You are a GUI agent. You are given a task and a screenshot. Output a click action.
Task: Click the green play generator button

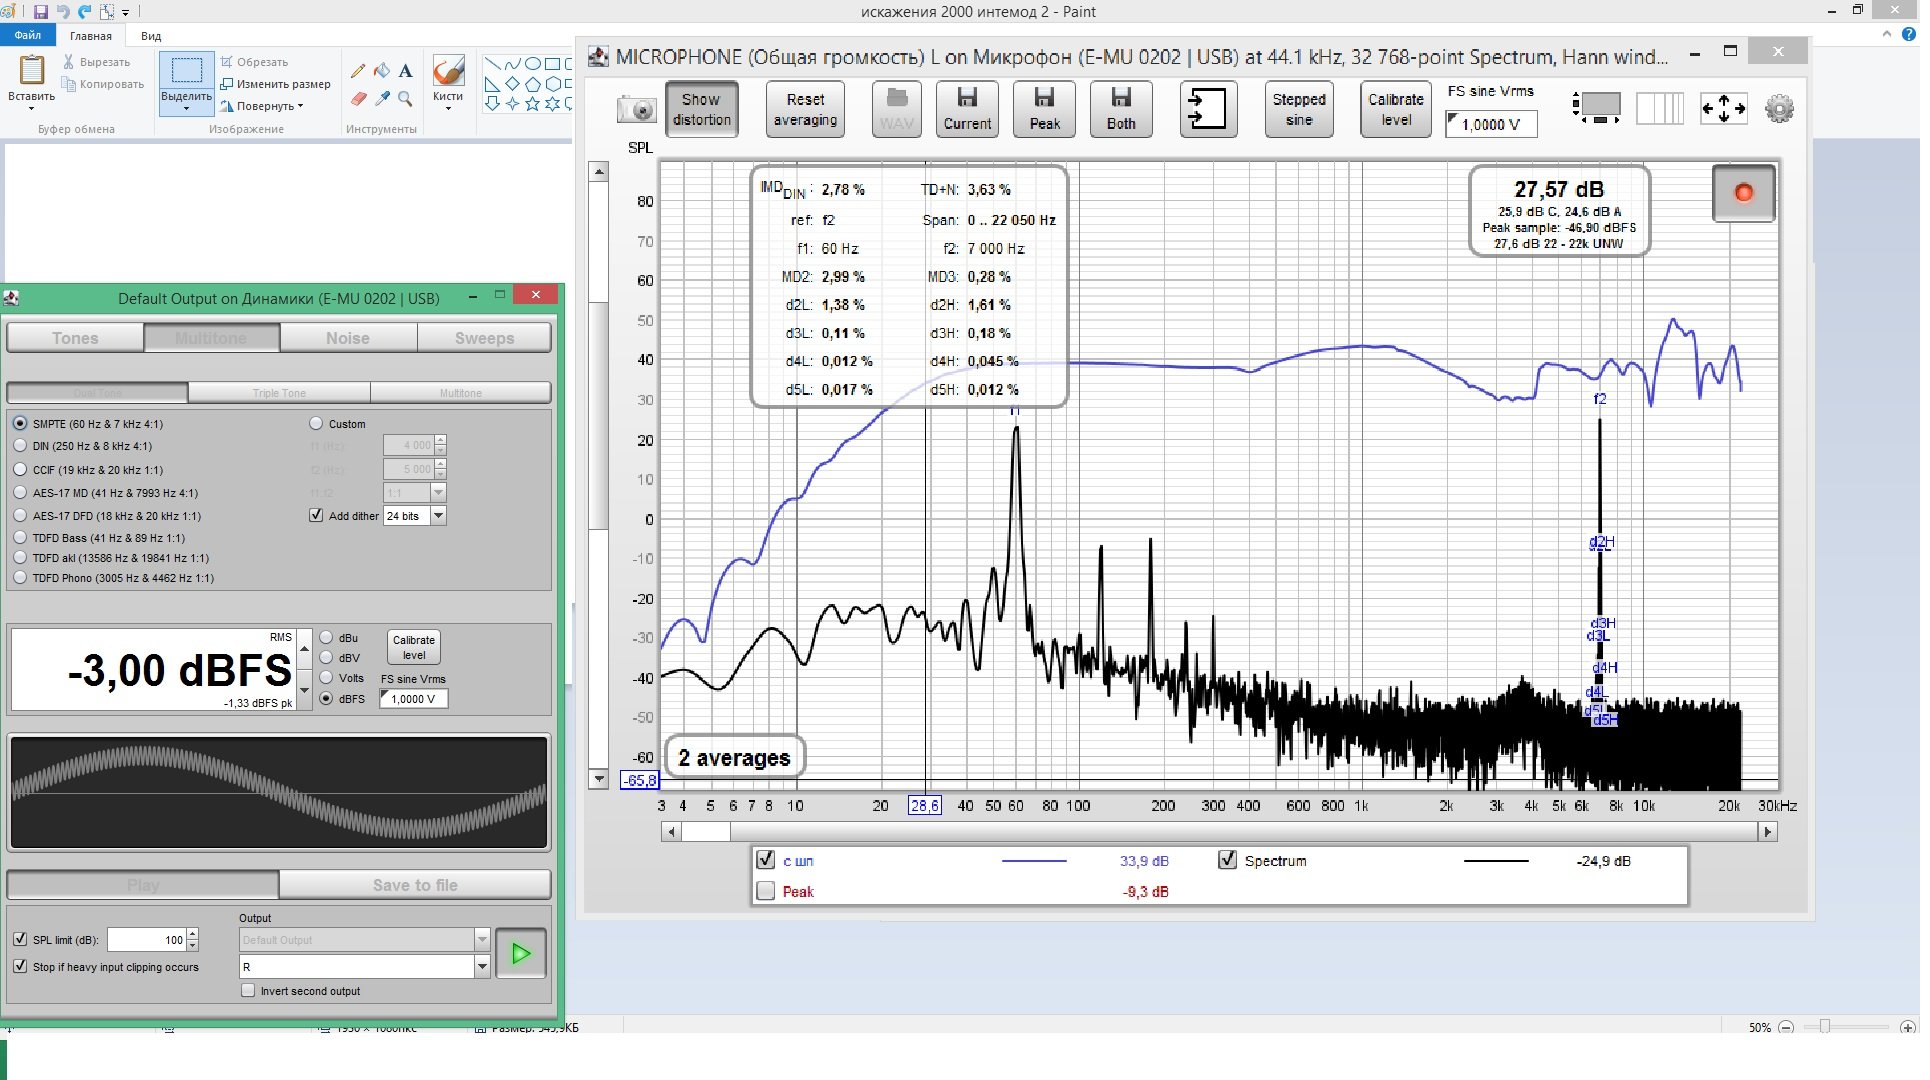(x=520, y=954)
